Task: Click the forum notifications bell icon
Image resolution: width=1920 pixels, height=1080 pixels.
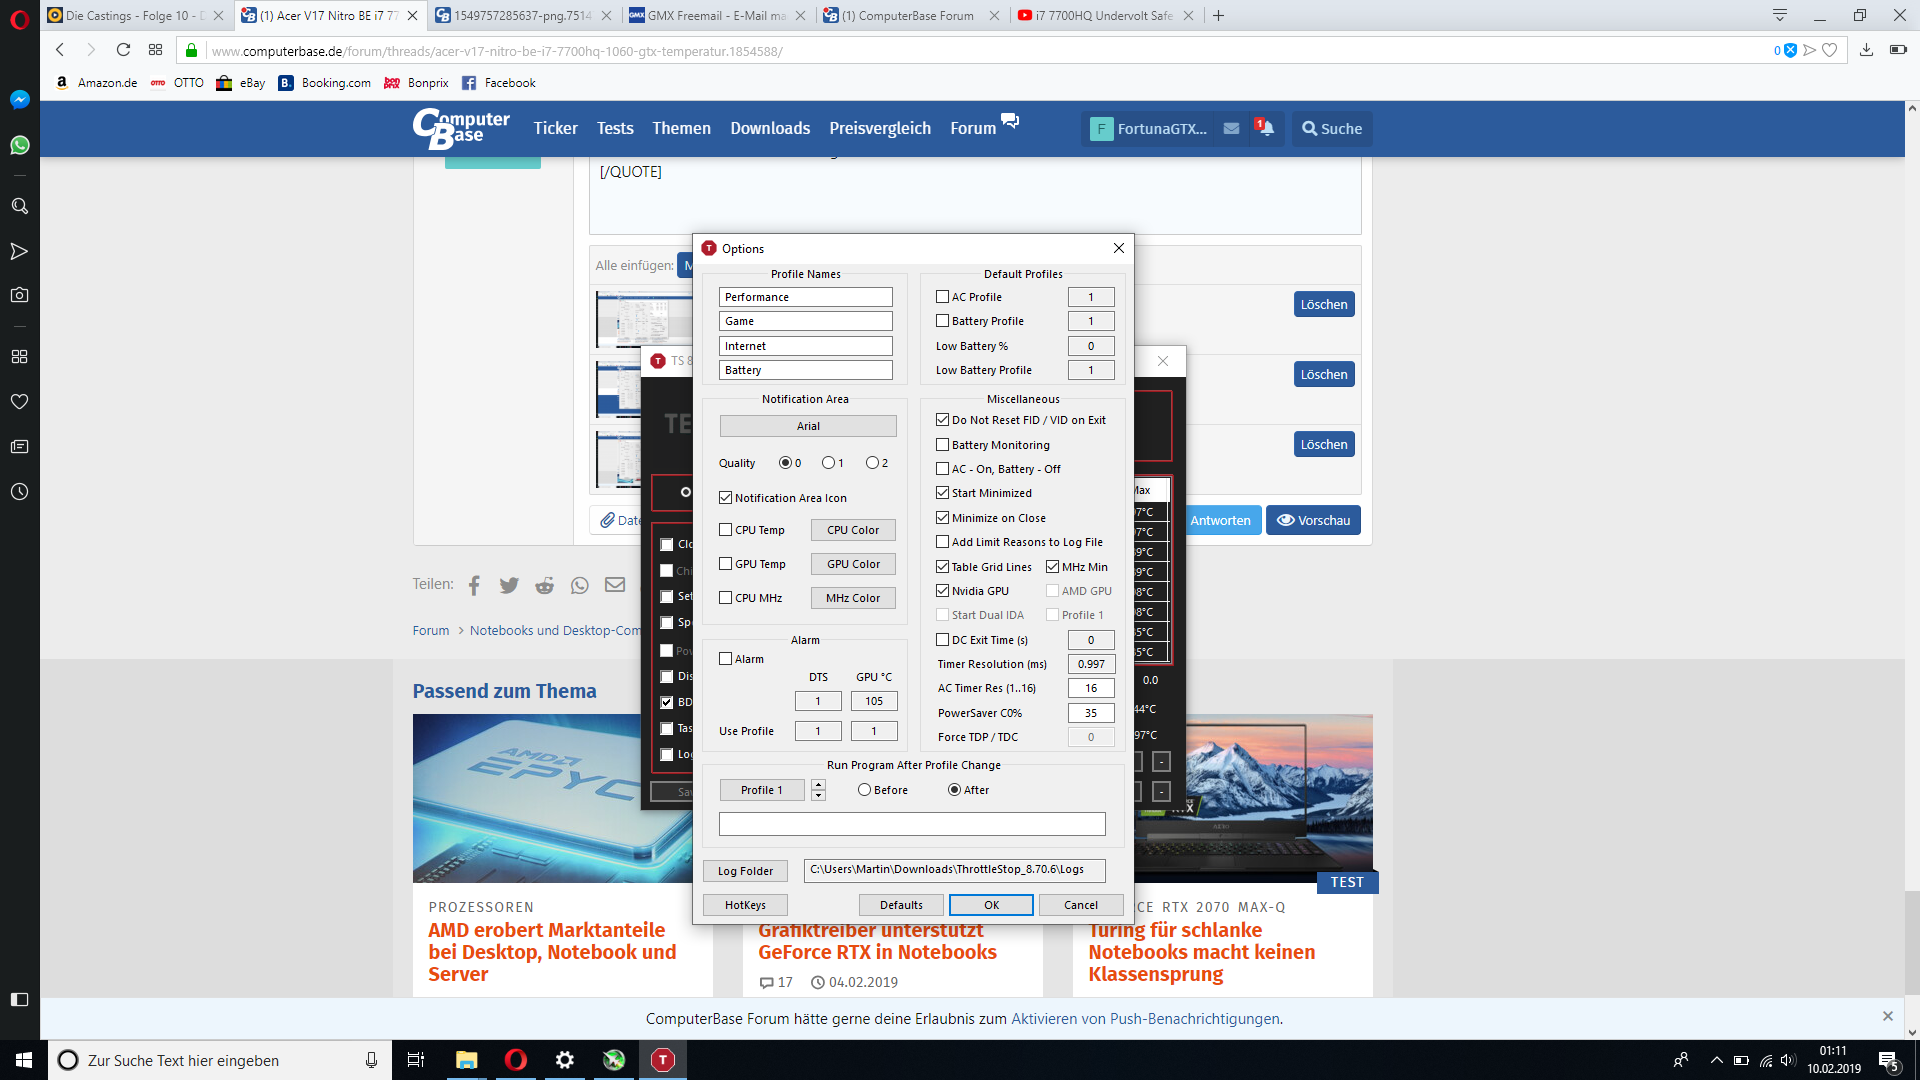Action: (1265, 128)
